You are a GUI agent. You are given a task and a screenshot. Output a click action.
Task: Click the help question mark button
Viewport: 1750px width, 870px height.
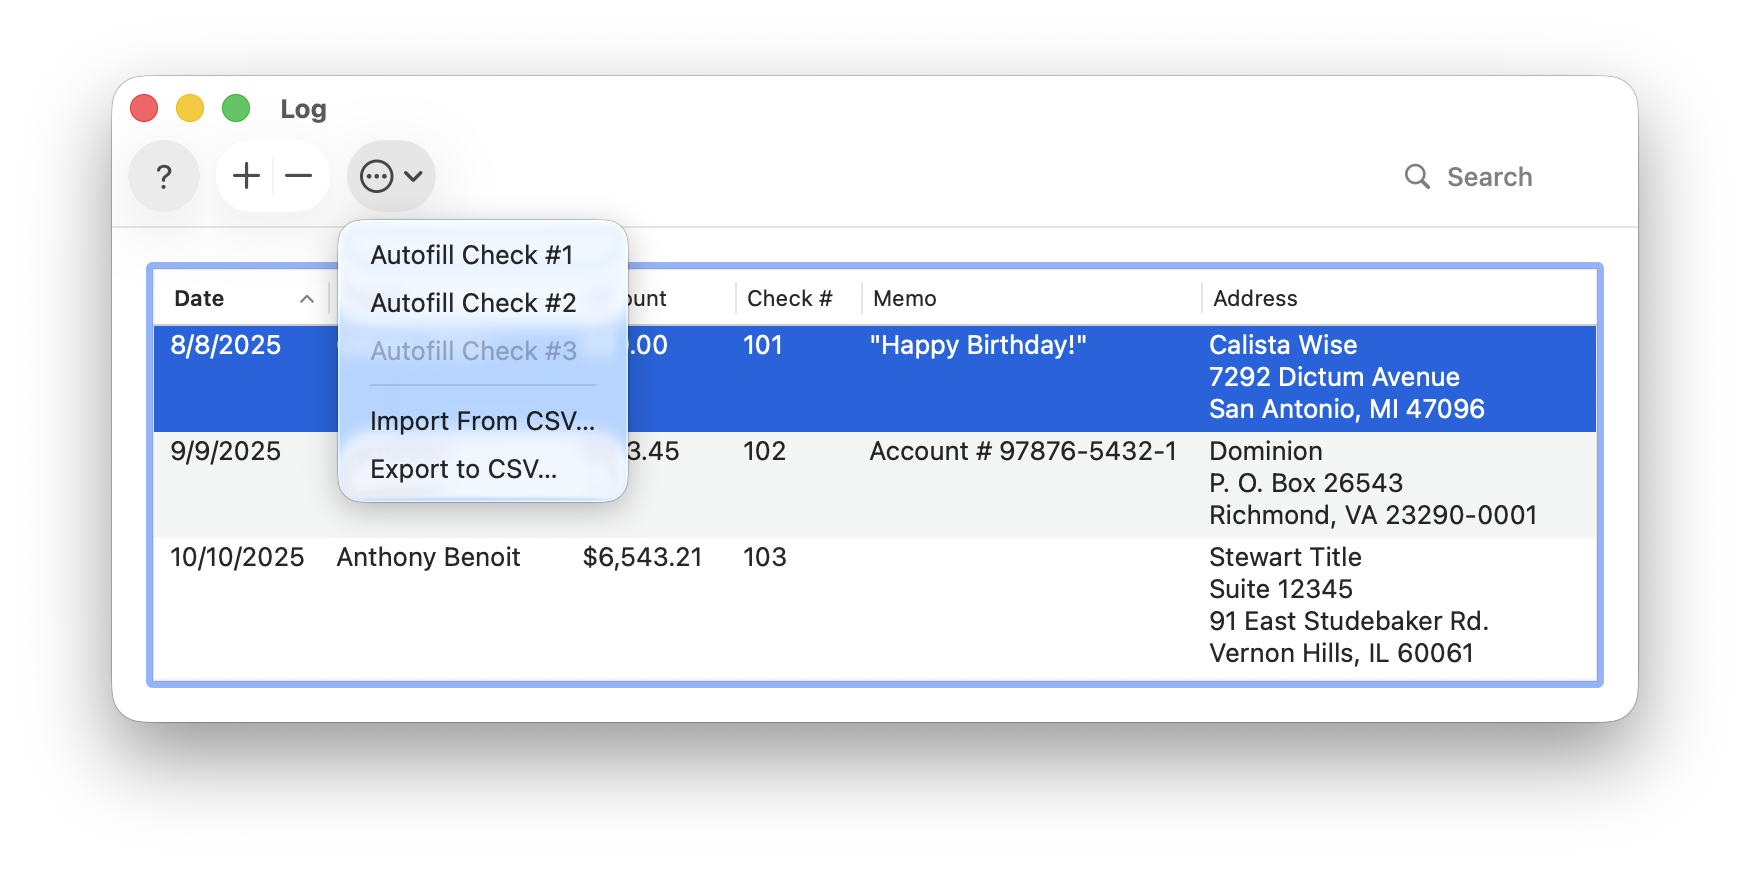point(164,177)
